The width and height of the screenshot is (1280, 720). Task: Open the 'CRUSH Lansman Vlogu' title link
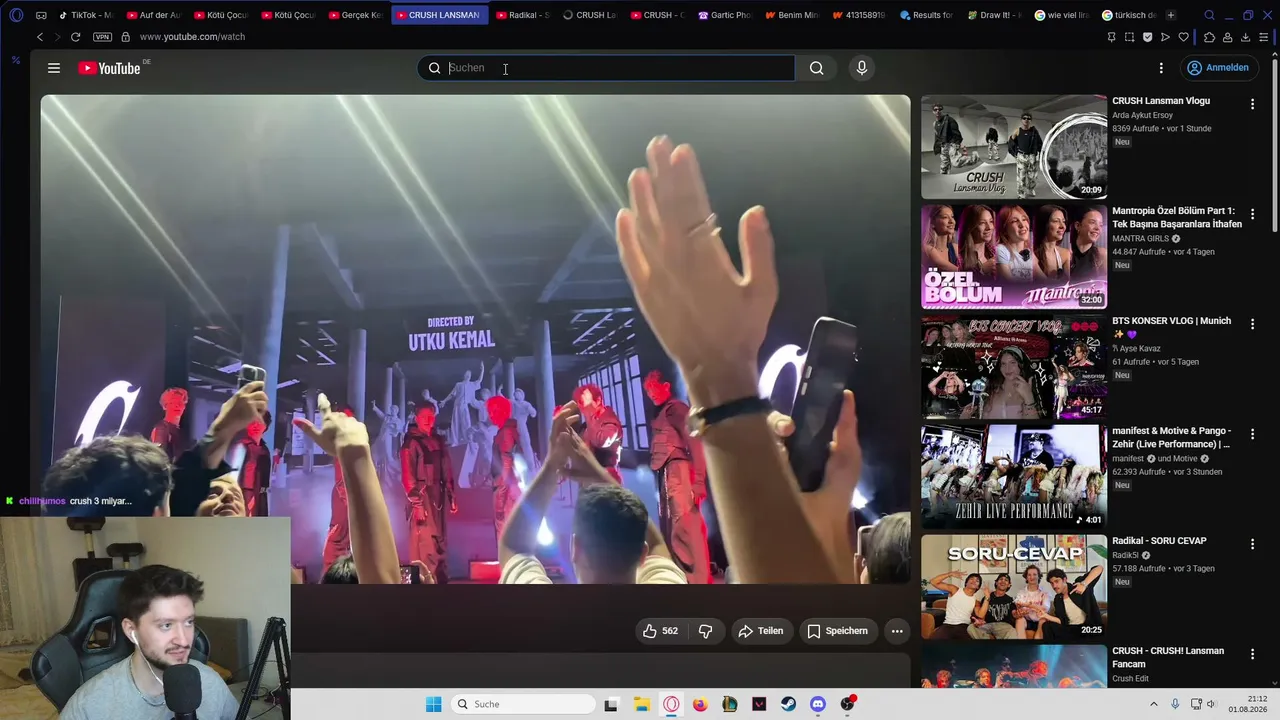tap(1161, 101)
